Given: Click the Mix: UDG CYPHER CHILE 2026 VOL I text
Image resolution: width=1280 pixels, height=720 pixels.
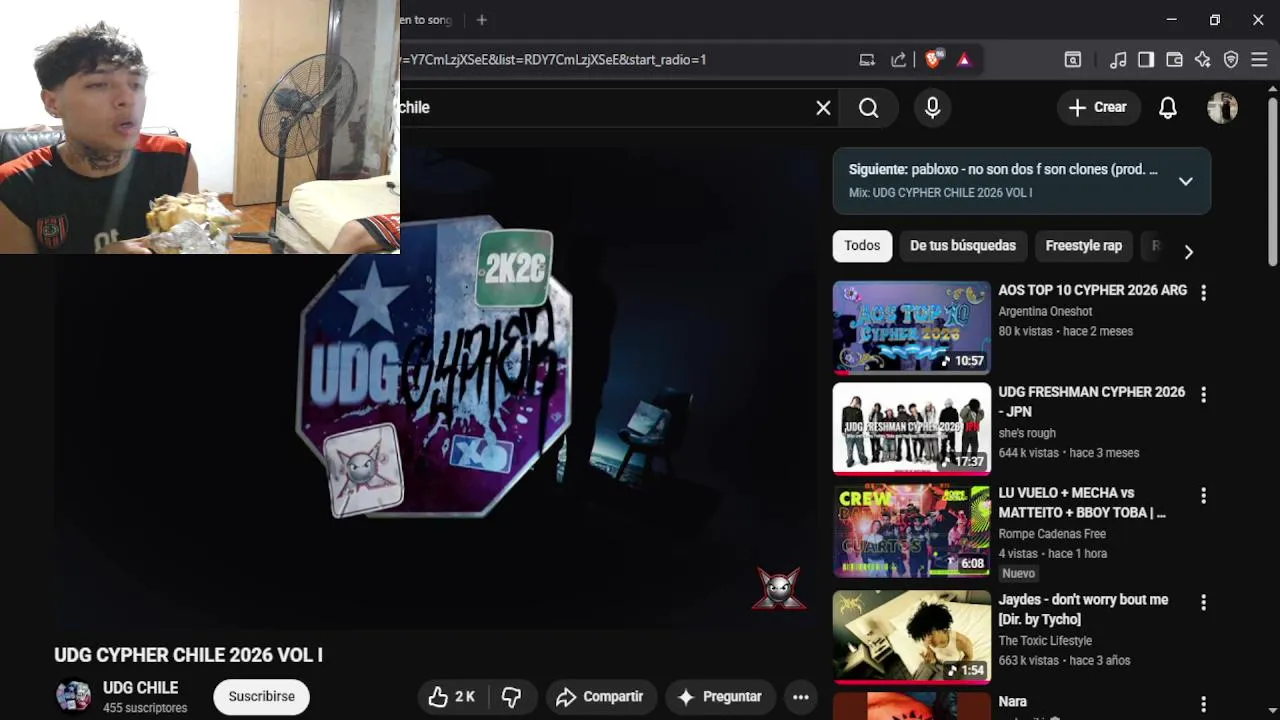Looking at the screenshot, I should (x=940, y=192).
